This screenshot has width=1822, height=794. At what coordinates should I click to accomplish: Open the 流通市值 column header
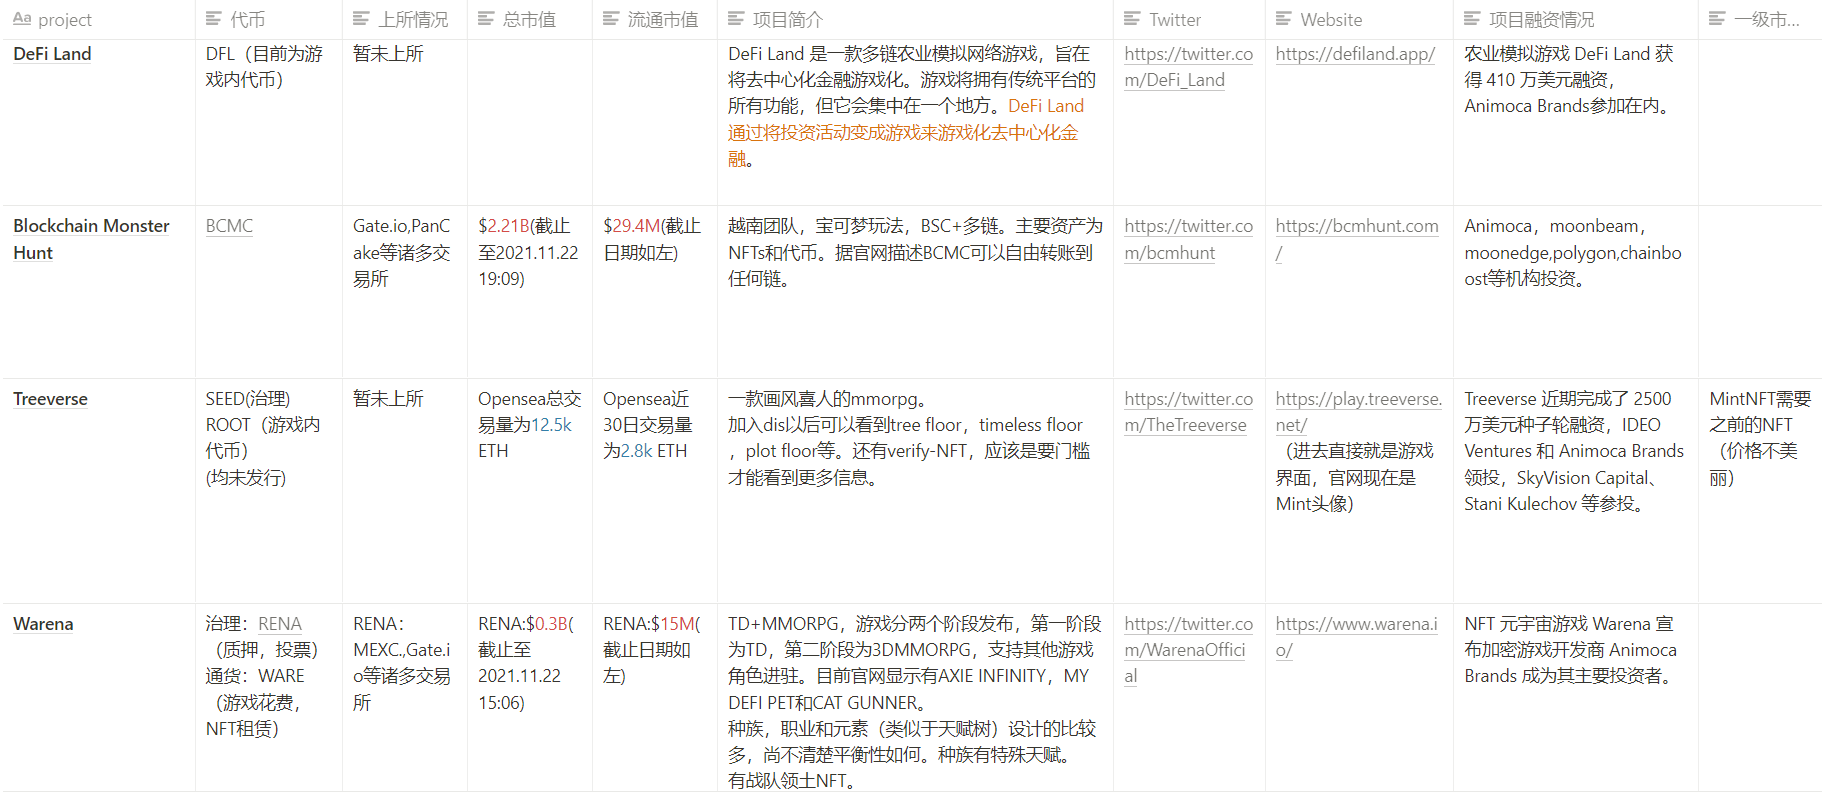point(655,19)
